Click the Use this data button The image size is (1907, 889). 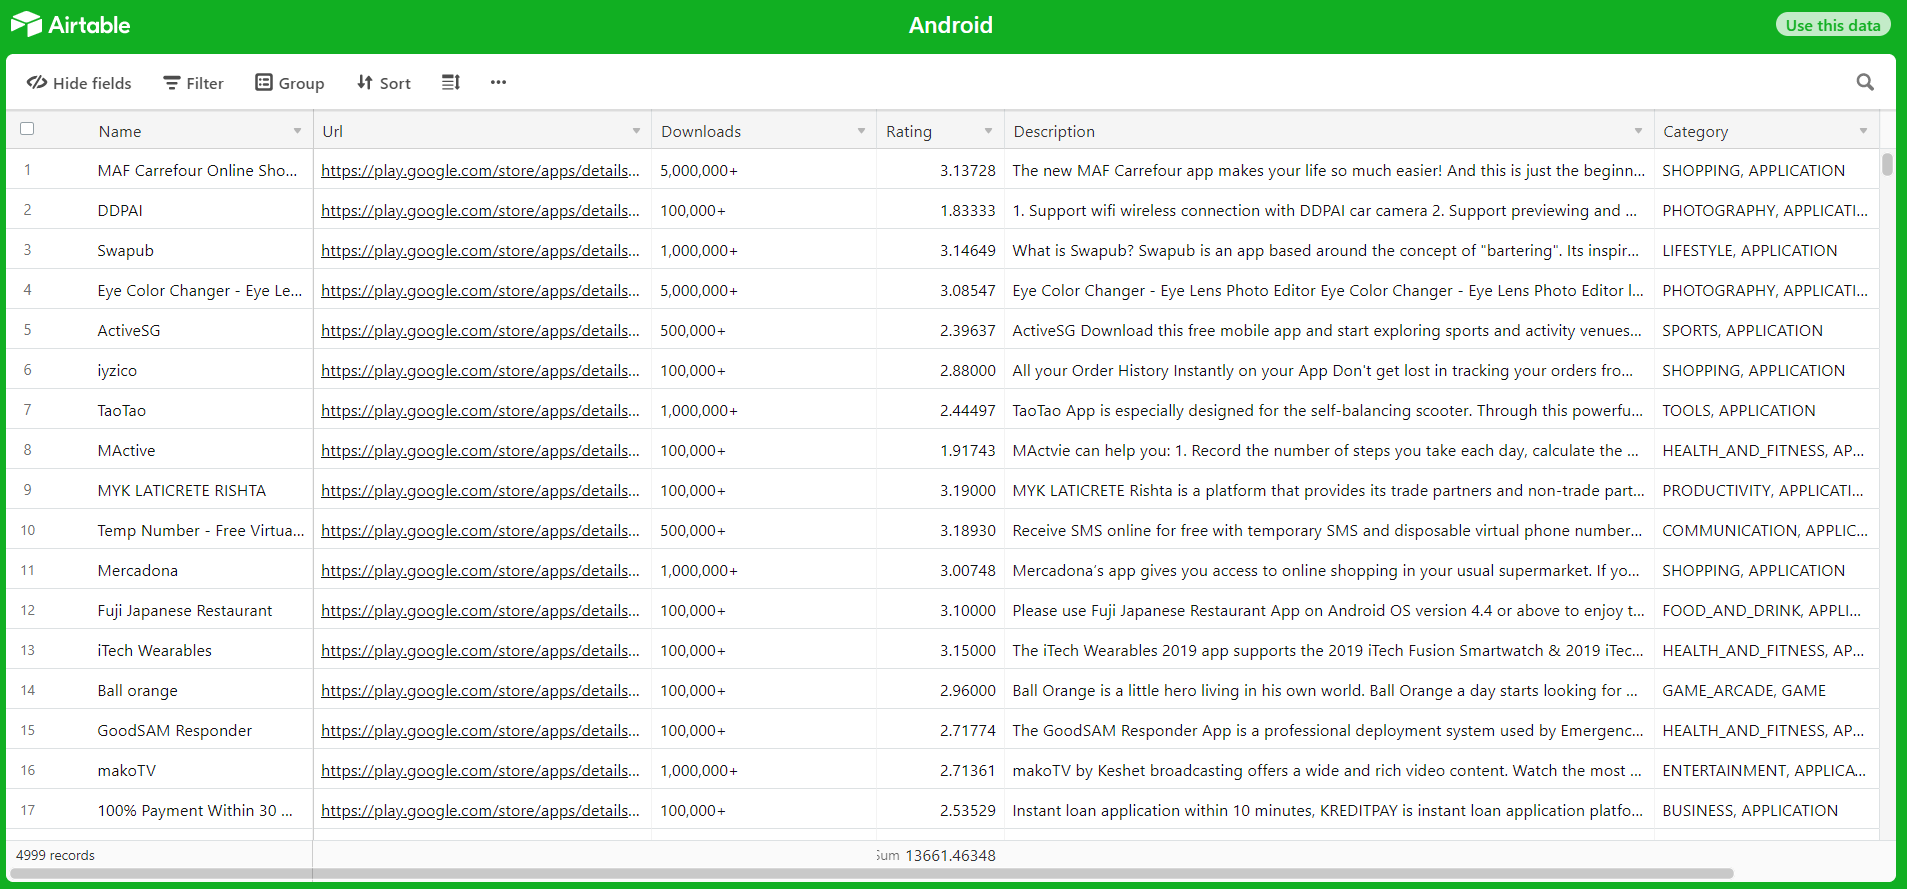1833,25
